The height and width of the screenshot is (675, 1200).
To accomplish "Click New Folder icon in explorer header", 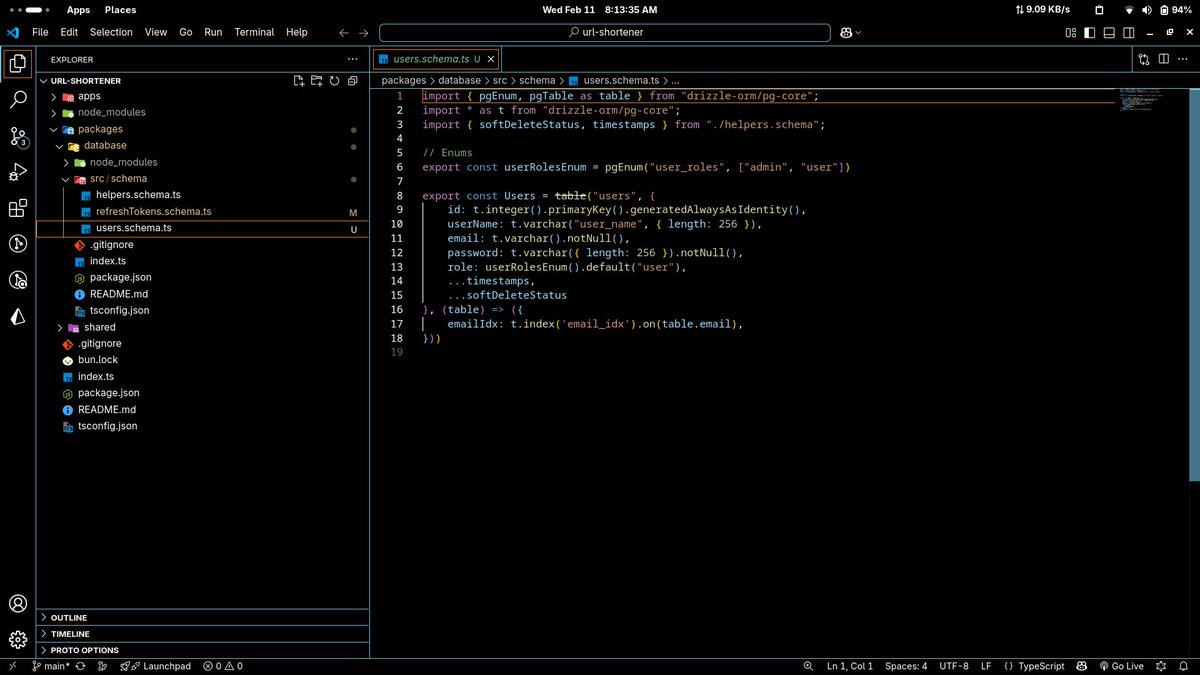I will coord(317,81).
